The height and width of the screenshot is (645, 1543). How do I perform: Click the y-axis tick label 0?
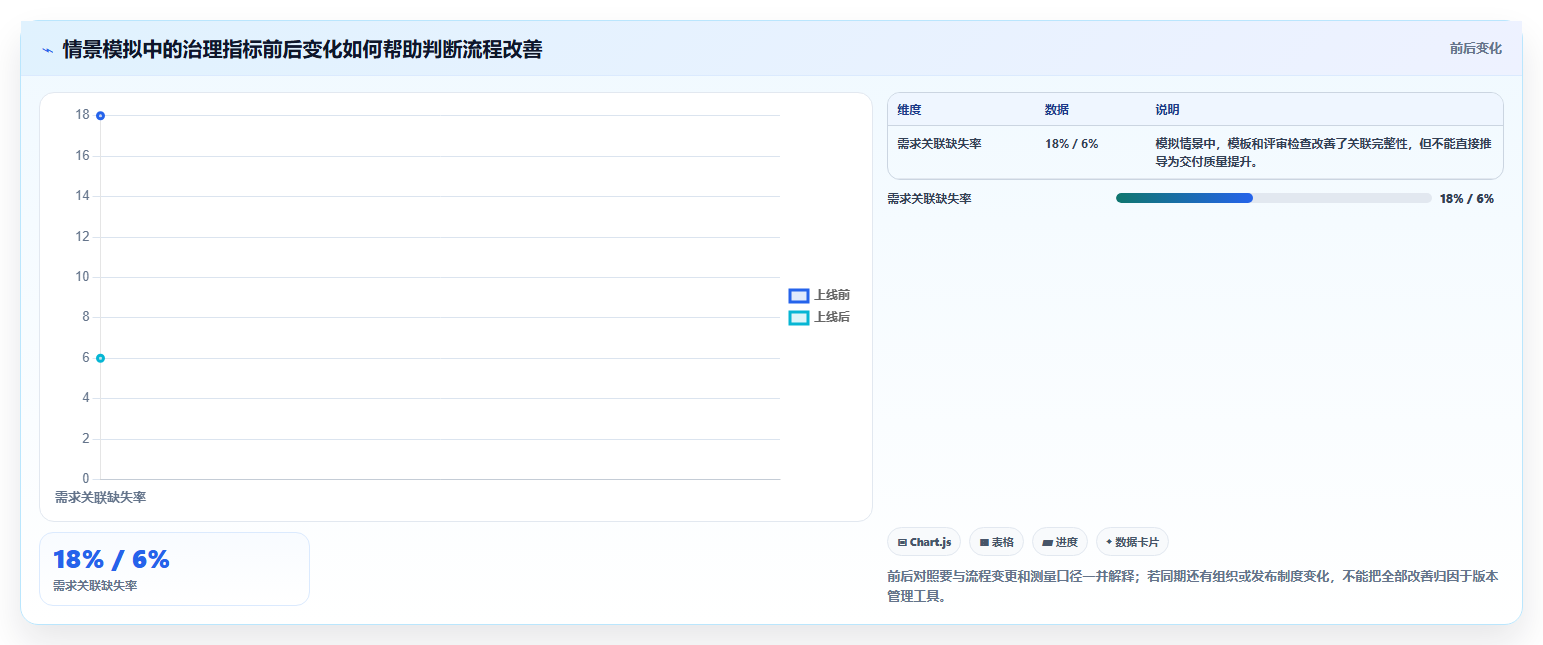click(85, 479)
